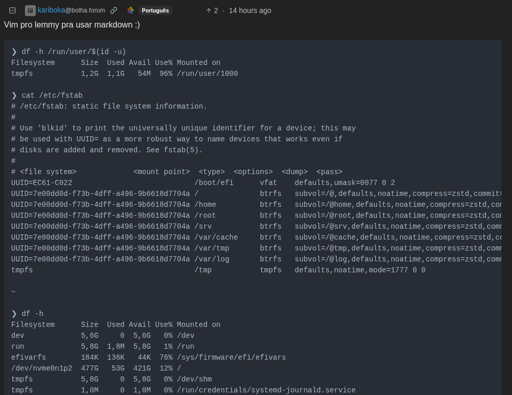The height and width of the screenshot is (395, 512).
Task: Open the comment permalink chain icon
Action: click(x=114, y=11)
